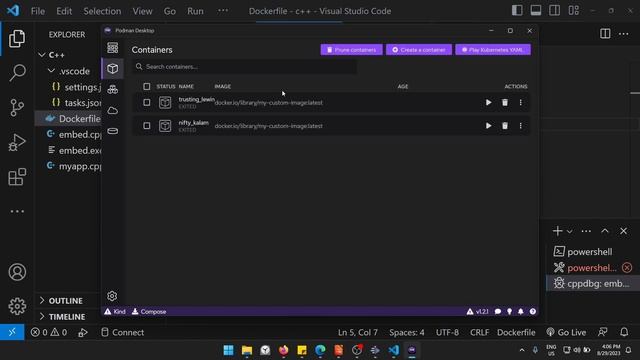Image resolution: width=640 pixels, height=360 pixels.
Task: Show hidden Windows tray icons chevron
Action: click(522, 350)
